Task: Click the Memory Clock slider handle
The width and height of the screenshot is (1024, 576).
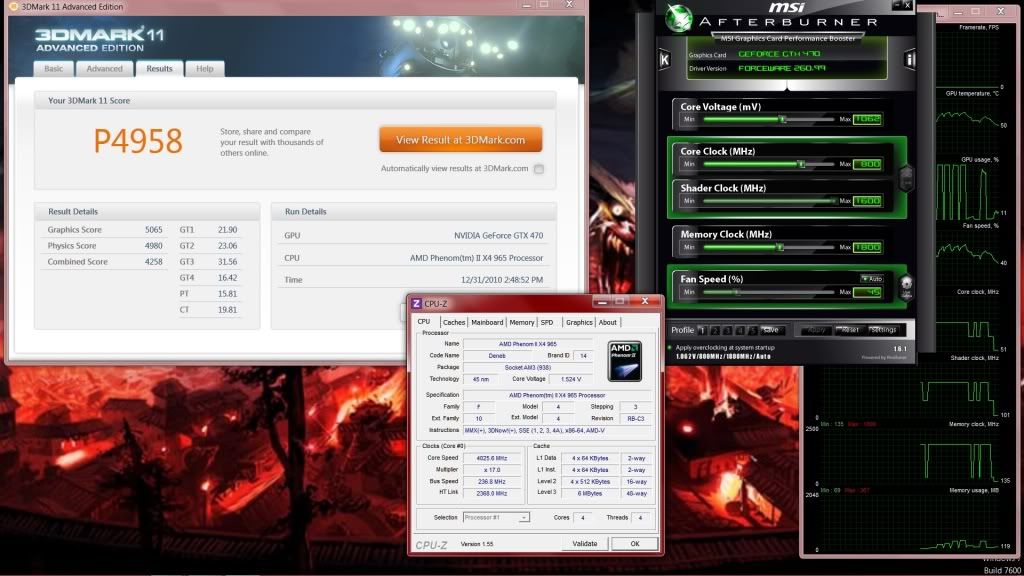Action: pos(780,248)
